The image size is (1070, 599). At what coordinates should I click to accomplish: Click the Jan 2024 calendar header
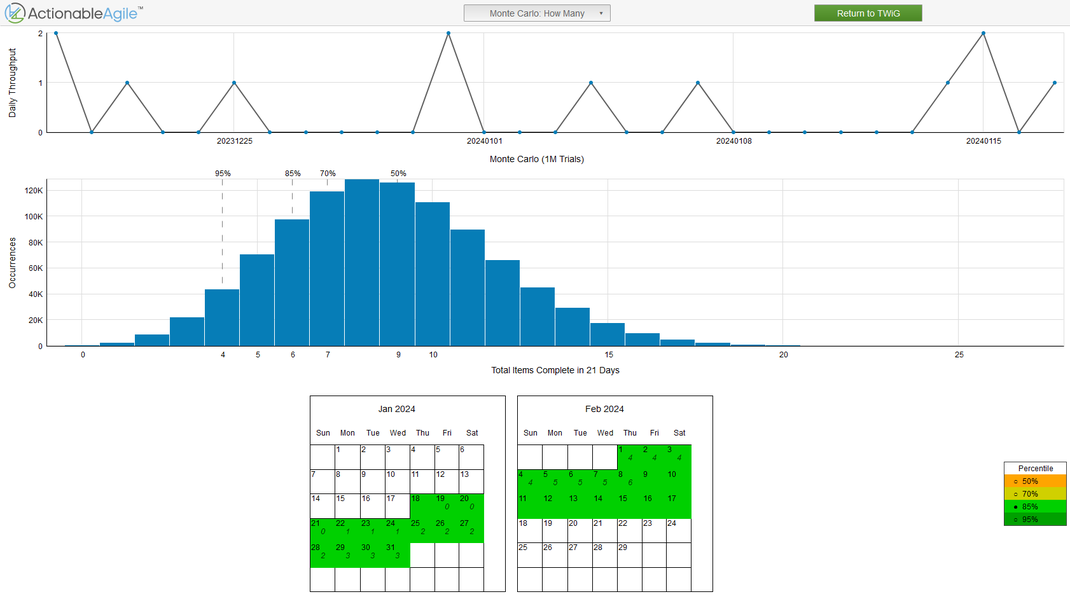[398, 408]
